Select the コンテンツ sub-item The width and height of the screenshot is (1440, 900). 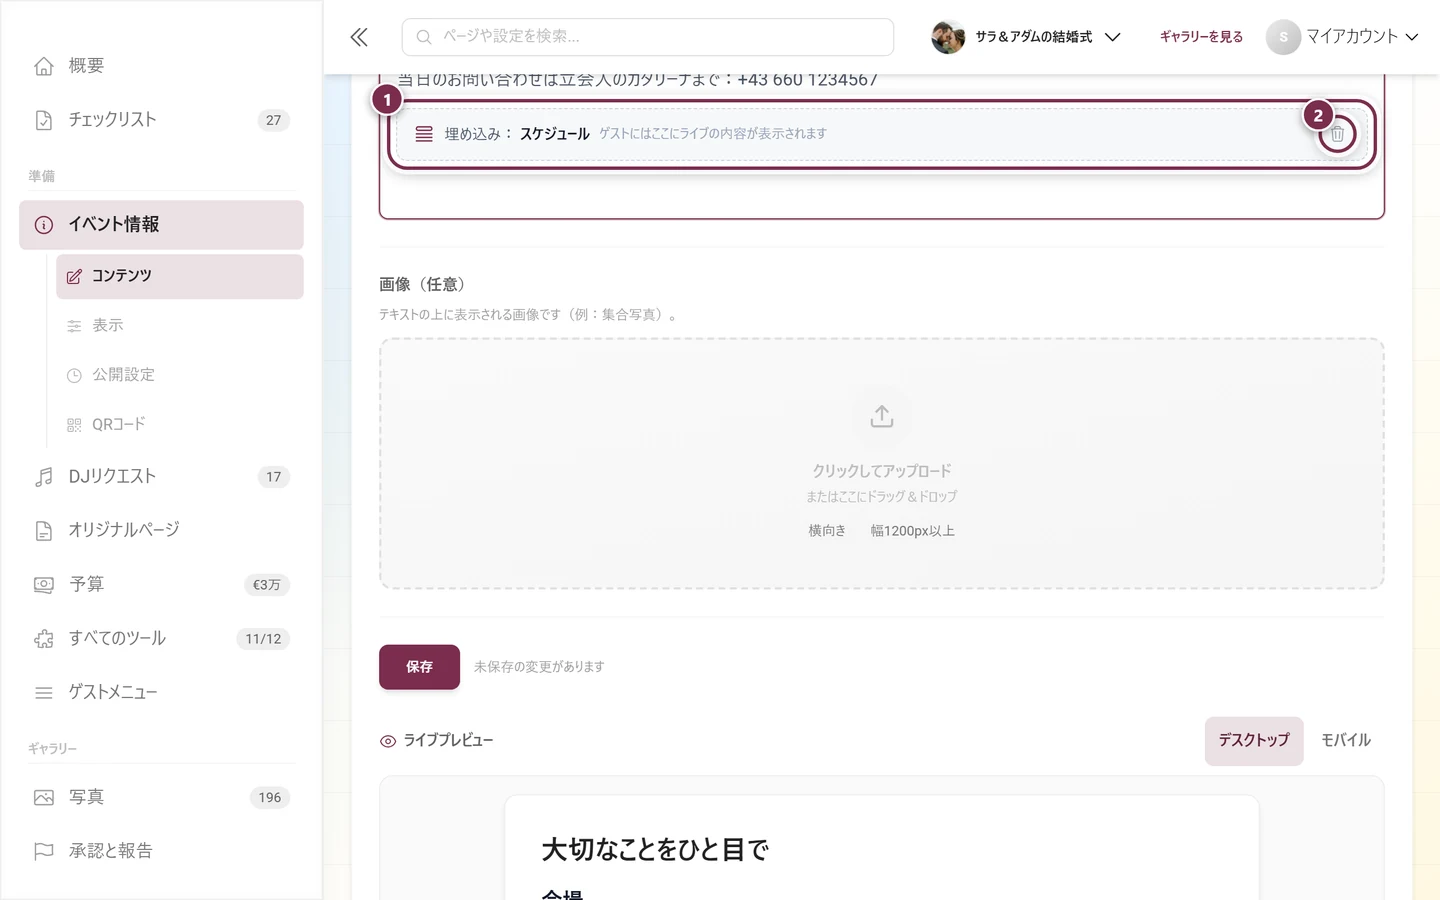180,276
